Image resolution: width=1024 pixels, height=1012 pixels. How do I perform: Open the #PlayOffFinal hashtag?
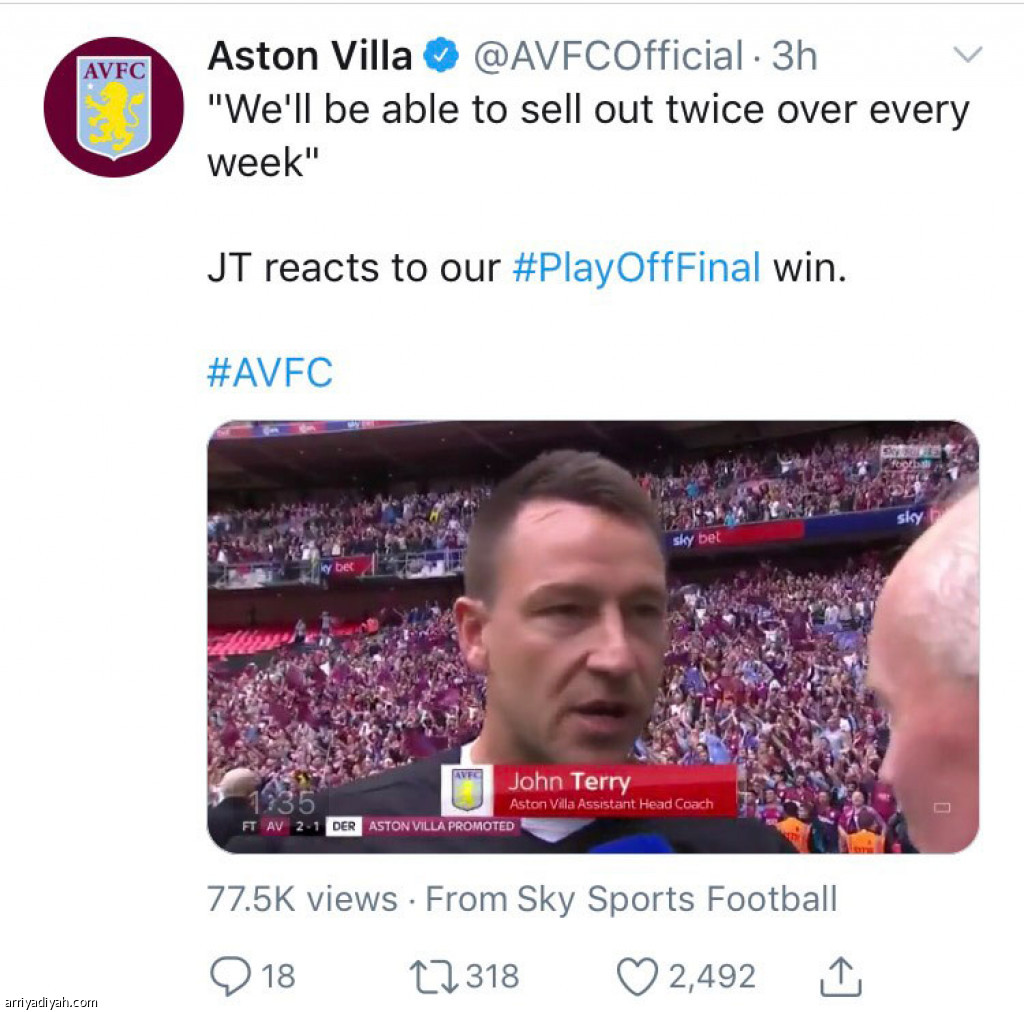click(x=637, y=268)
